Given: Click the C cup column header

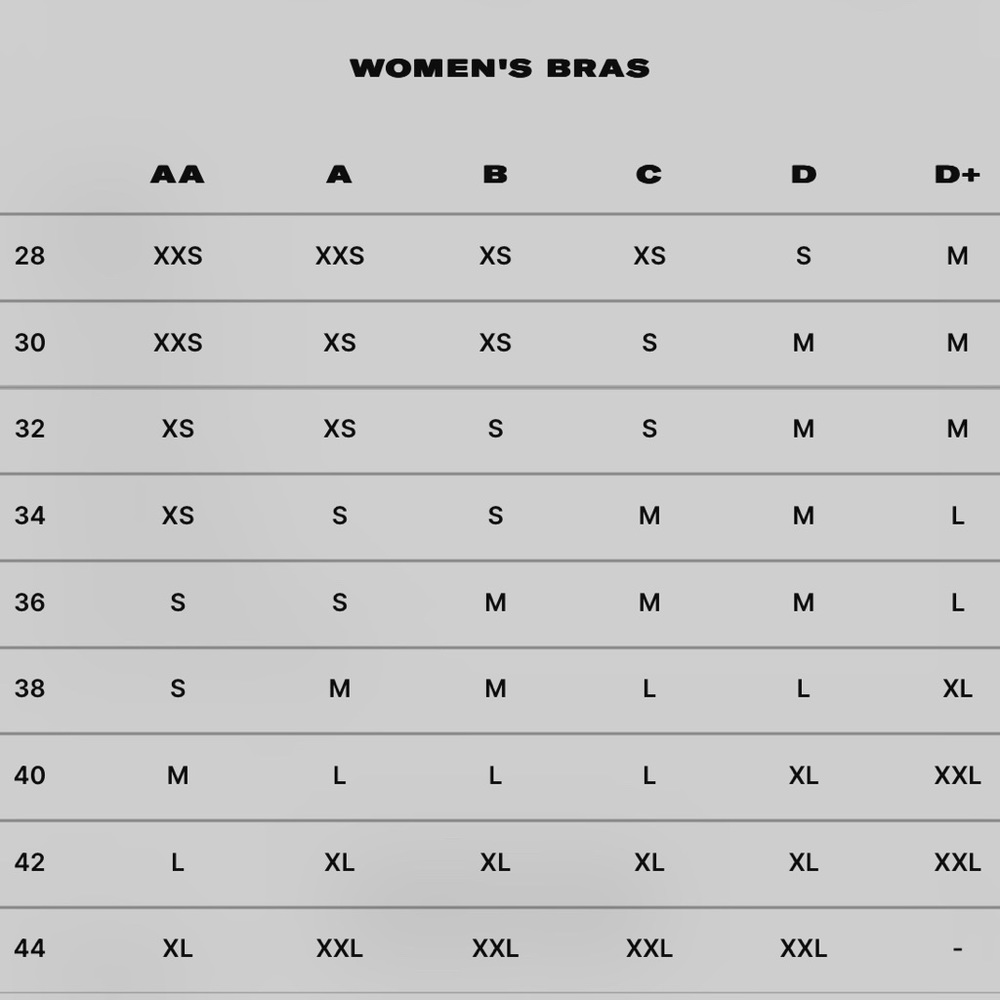Looking at the screenshot, I should tap(649, 174).
